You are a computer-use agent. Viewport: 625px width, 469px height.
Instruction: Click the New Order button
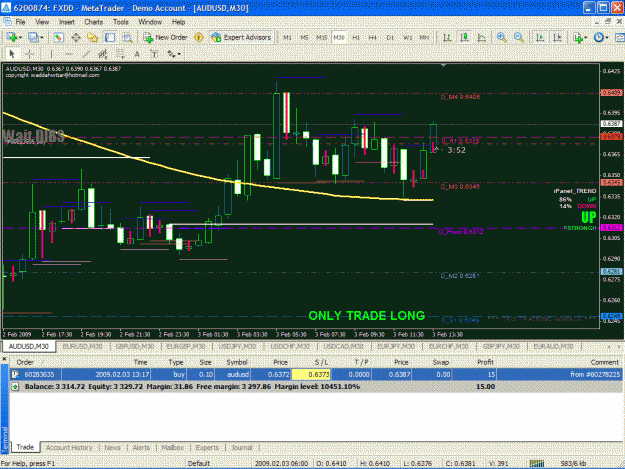click(165, 37)
